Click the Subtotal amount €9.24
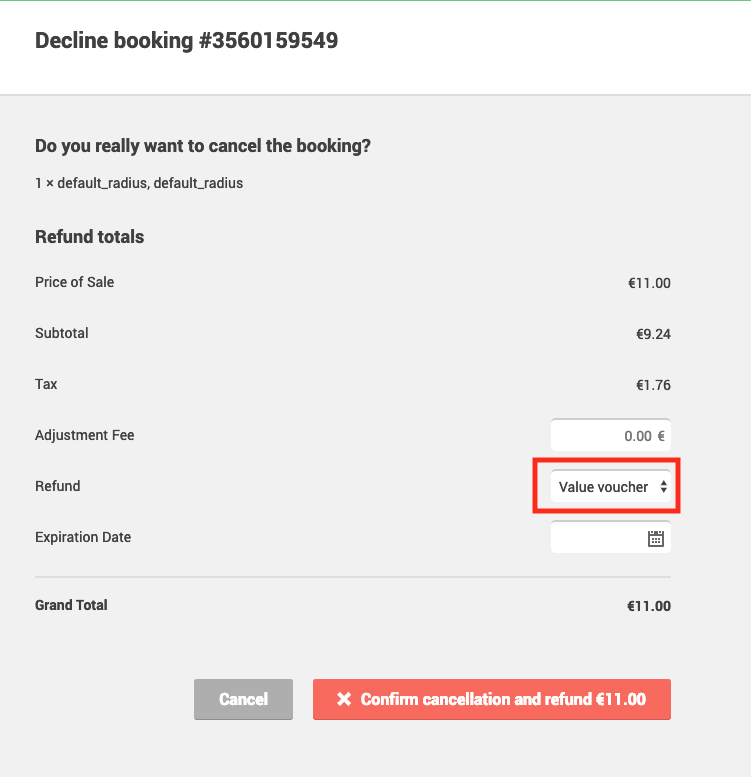Viewport: 751px width, 777px height. [x=653, y=334]
